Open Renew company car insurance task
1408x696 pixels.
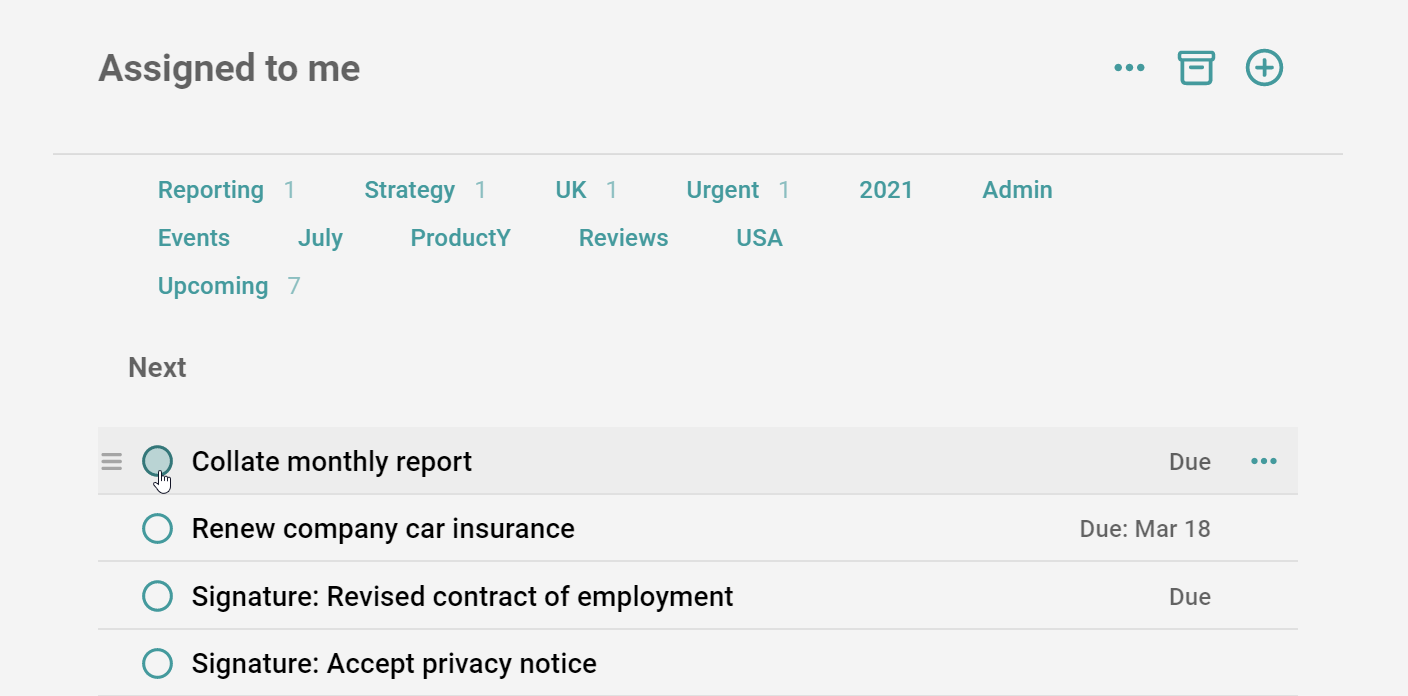(x=383, y=528)
